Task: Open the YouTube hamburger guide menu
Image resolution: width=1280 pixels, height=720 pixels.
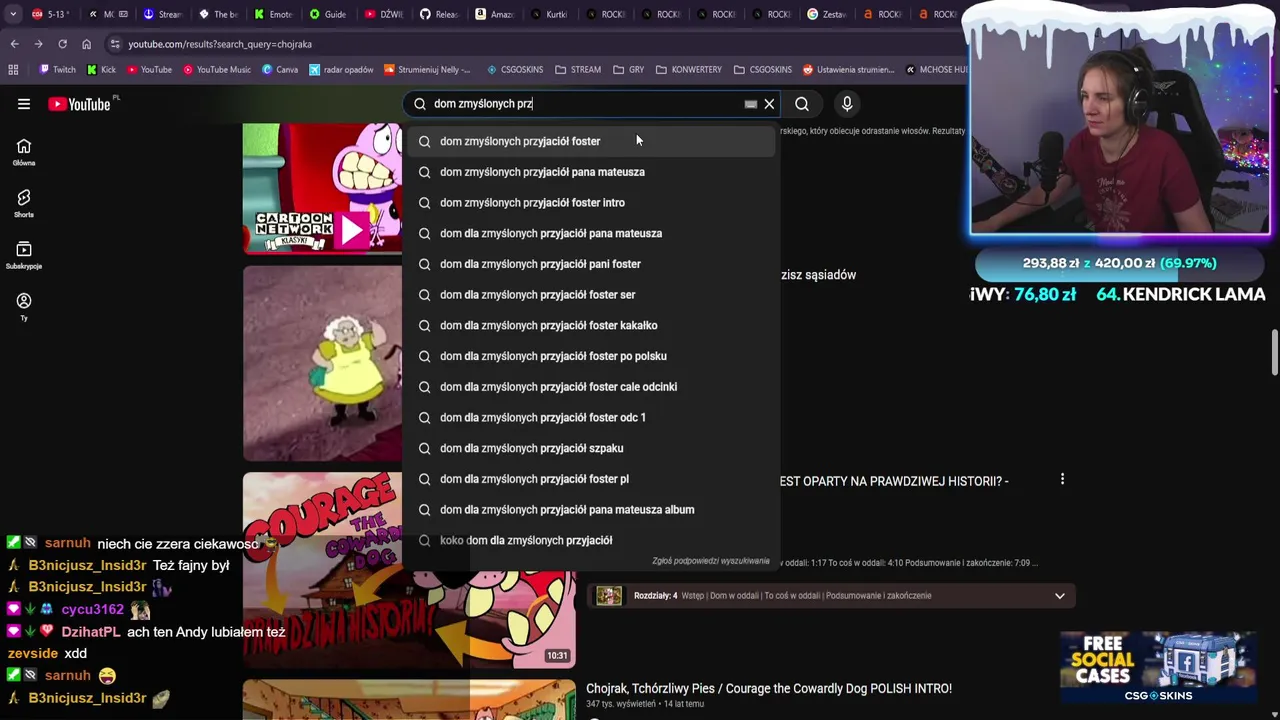Action: (24, 104)
